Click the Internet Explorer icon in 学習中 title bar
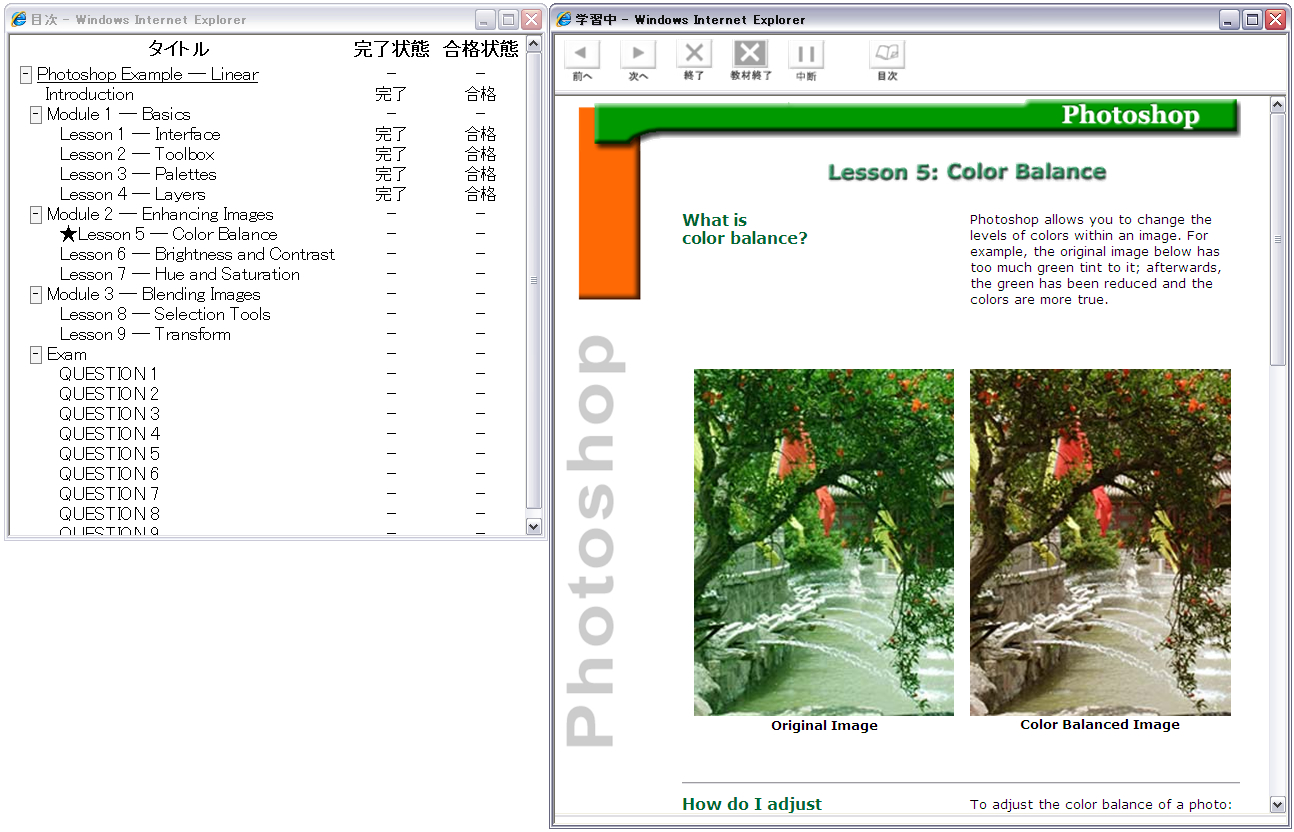1294x832 pixels. tap(564, 19)
